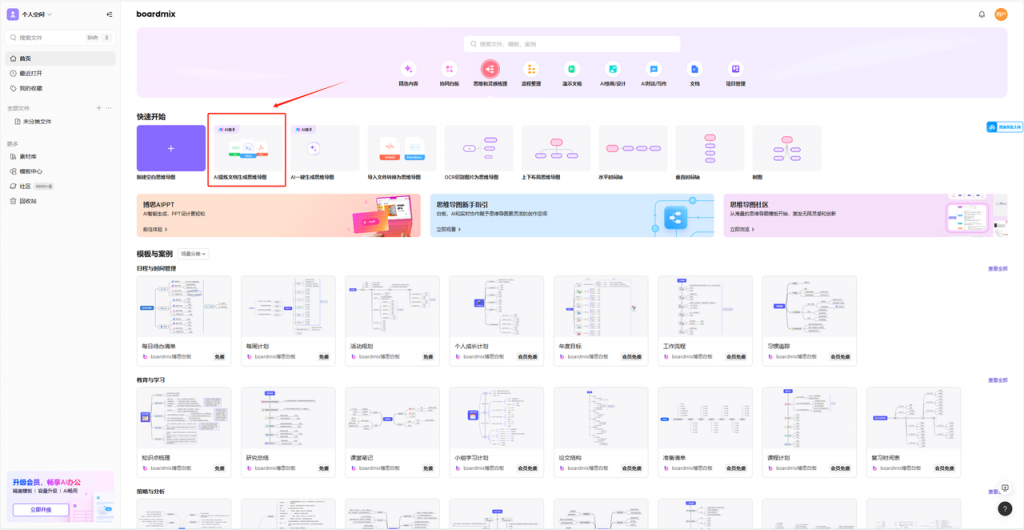Click the blue cloud upload button on the right edge
The width and height of the screenshot is (1024, 530).
click(1004, 127)
